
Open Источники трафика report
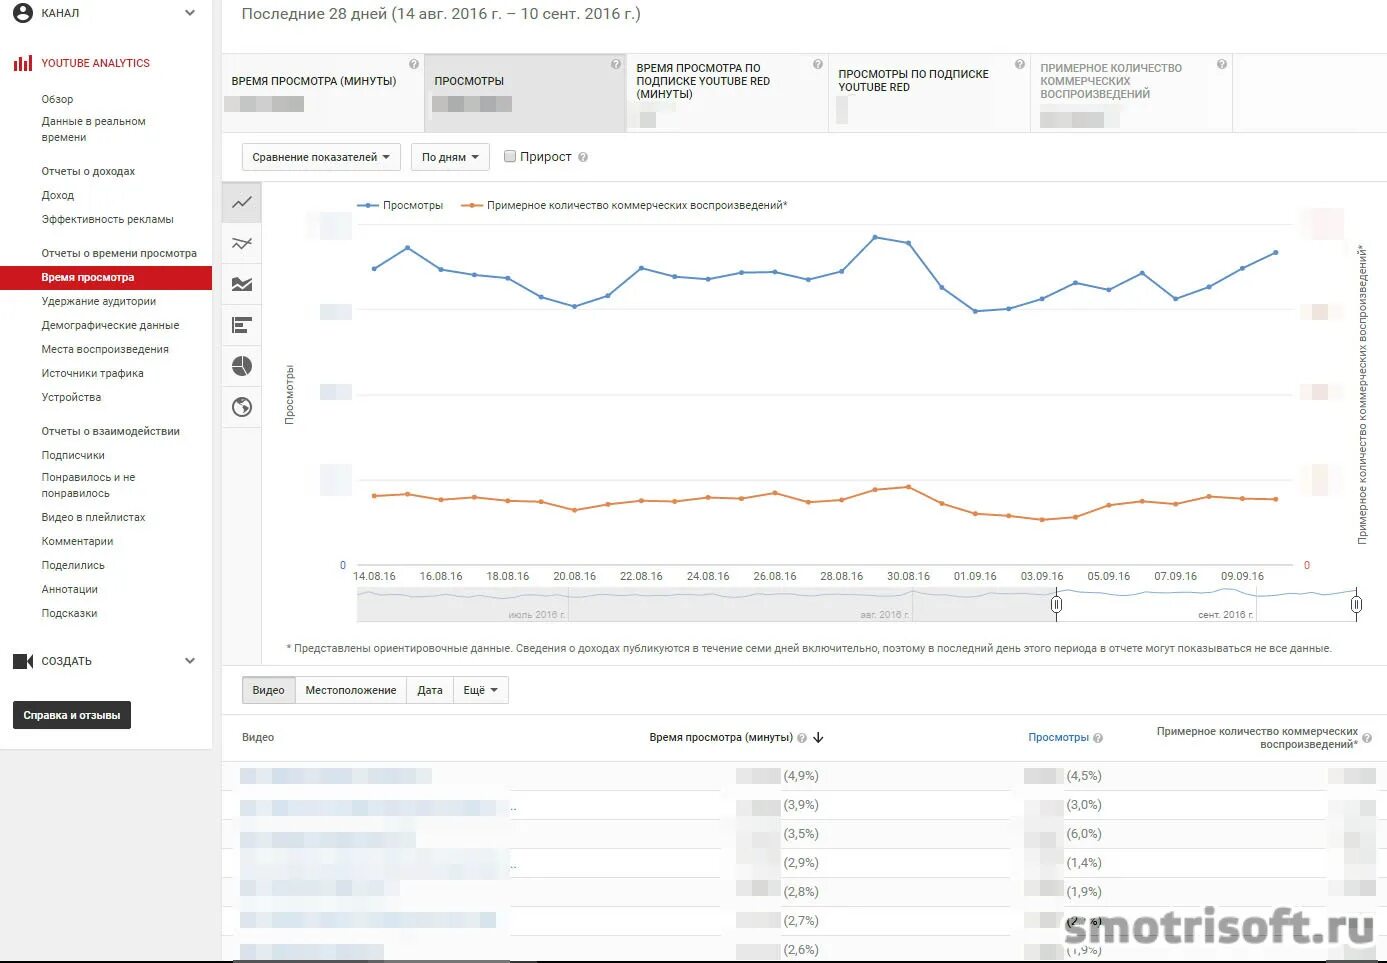click(x=92, y=373)
